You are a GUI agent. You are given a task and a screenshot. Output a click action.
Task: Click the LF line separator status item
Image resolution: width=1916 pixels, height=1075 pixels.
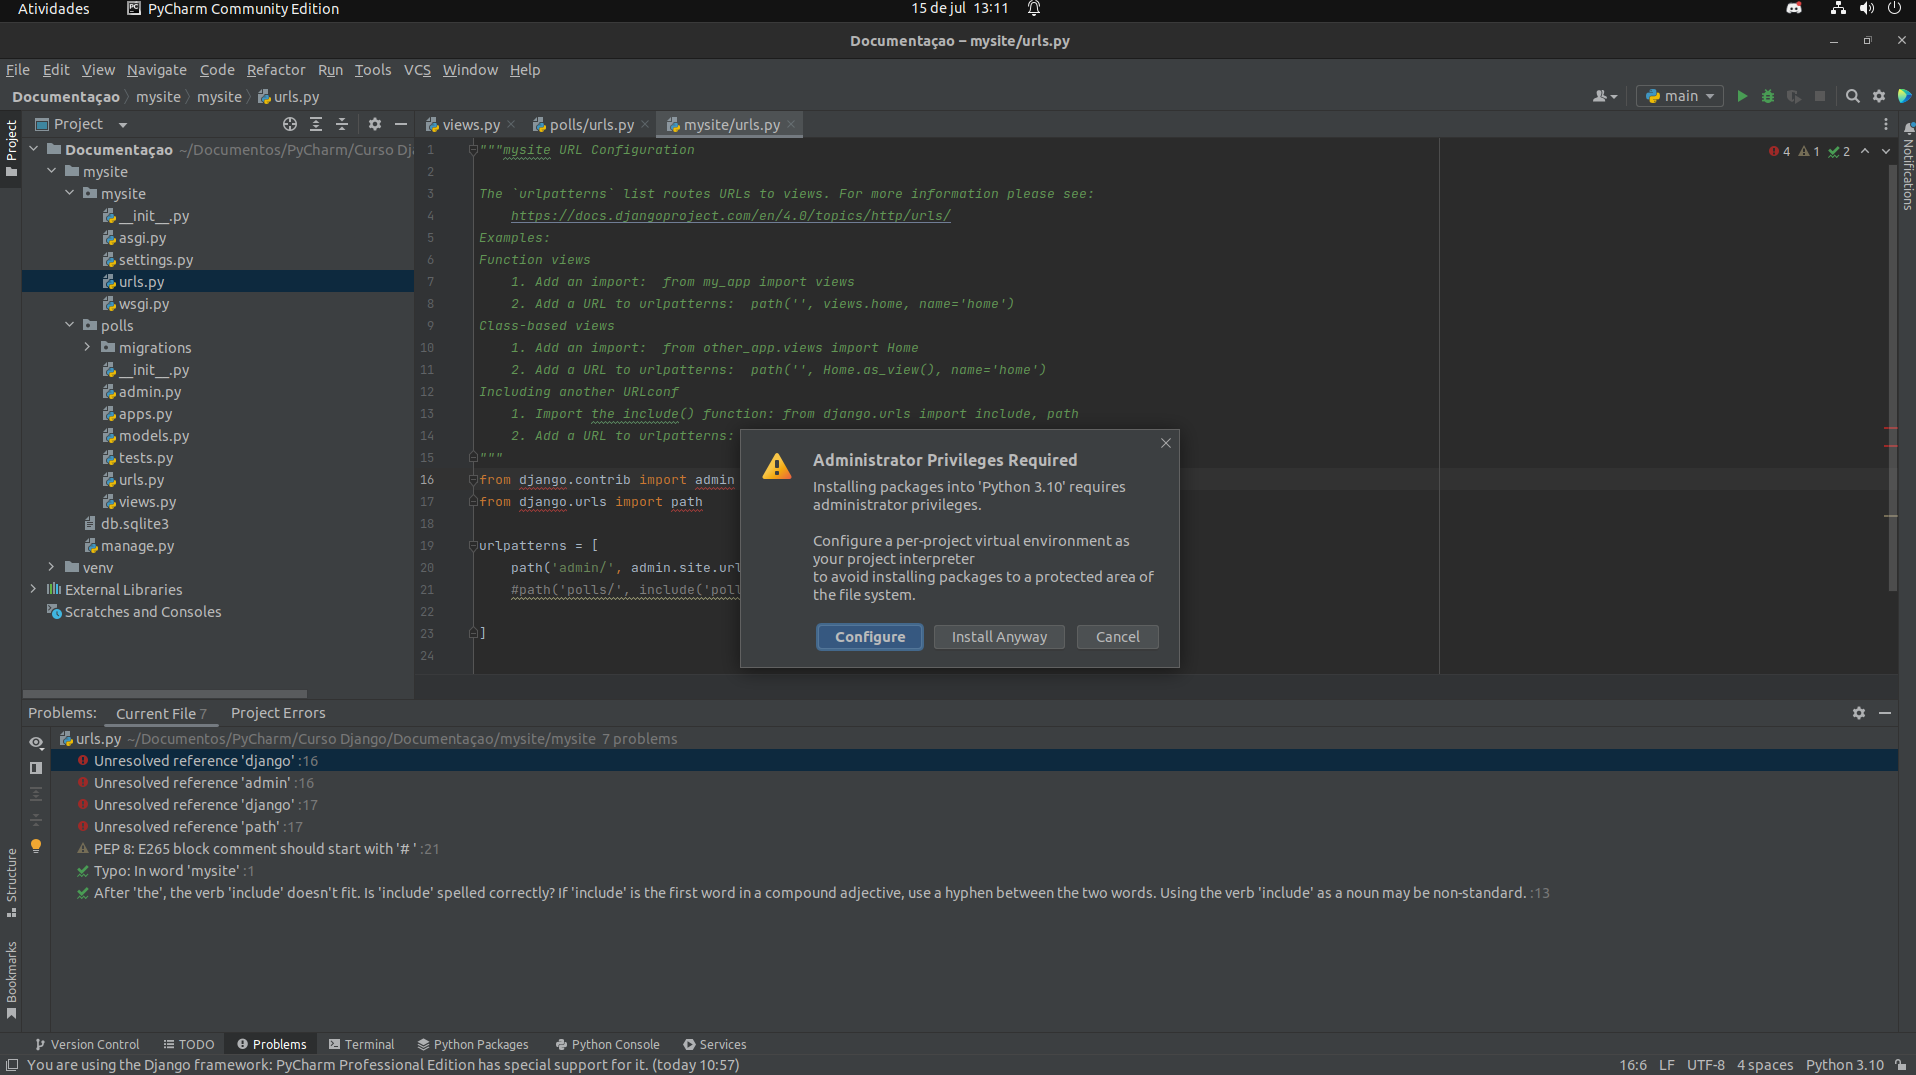(x=1666, y=1065)
